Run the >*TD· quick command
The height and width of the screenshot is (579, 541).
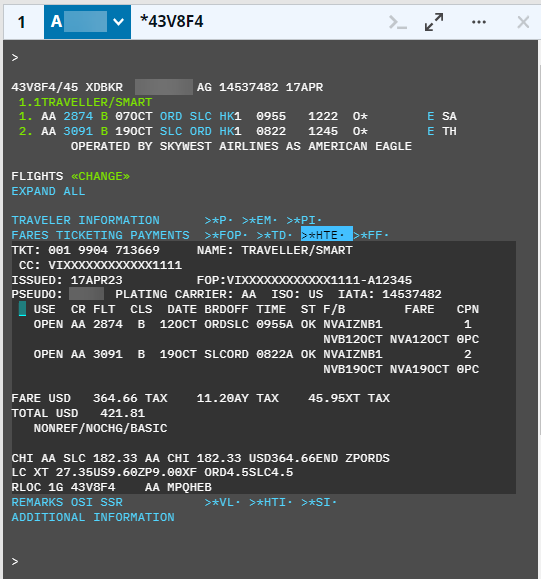click(x=274, y=235)
